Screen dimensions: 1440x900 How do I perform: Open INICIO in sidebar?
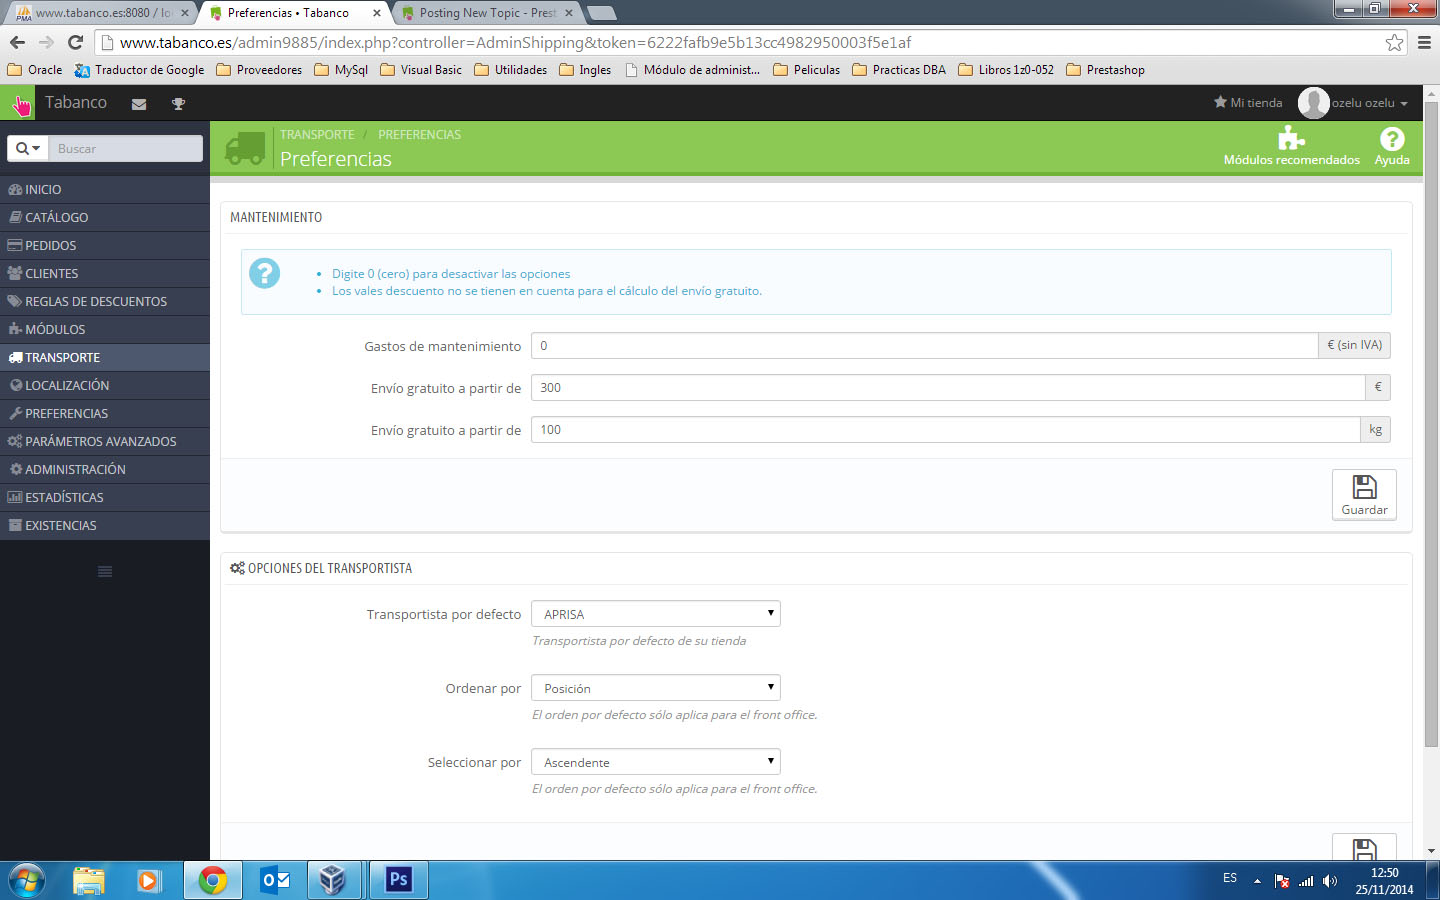[x=105, y=189]
